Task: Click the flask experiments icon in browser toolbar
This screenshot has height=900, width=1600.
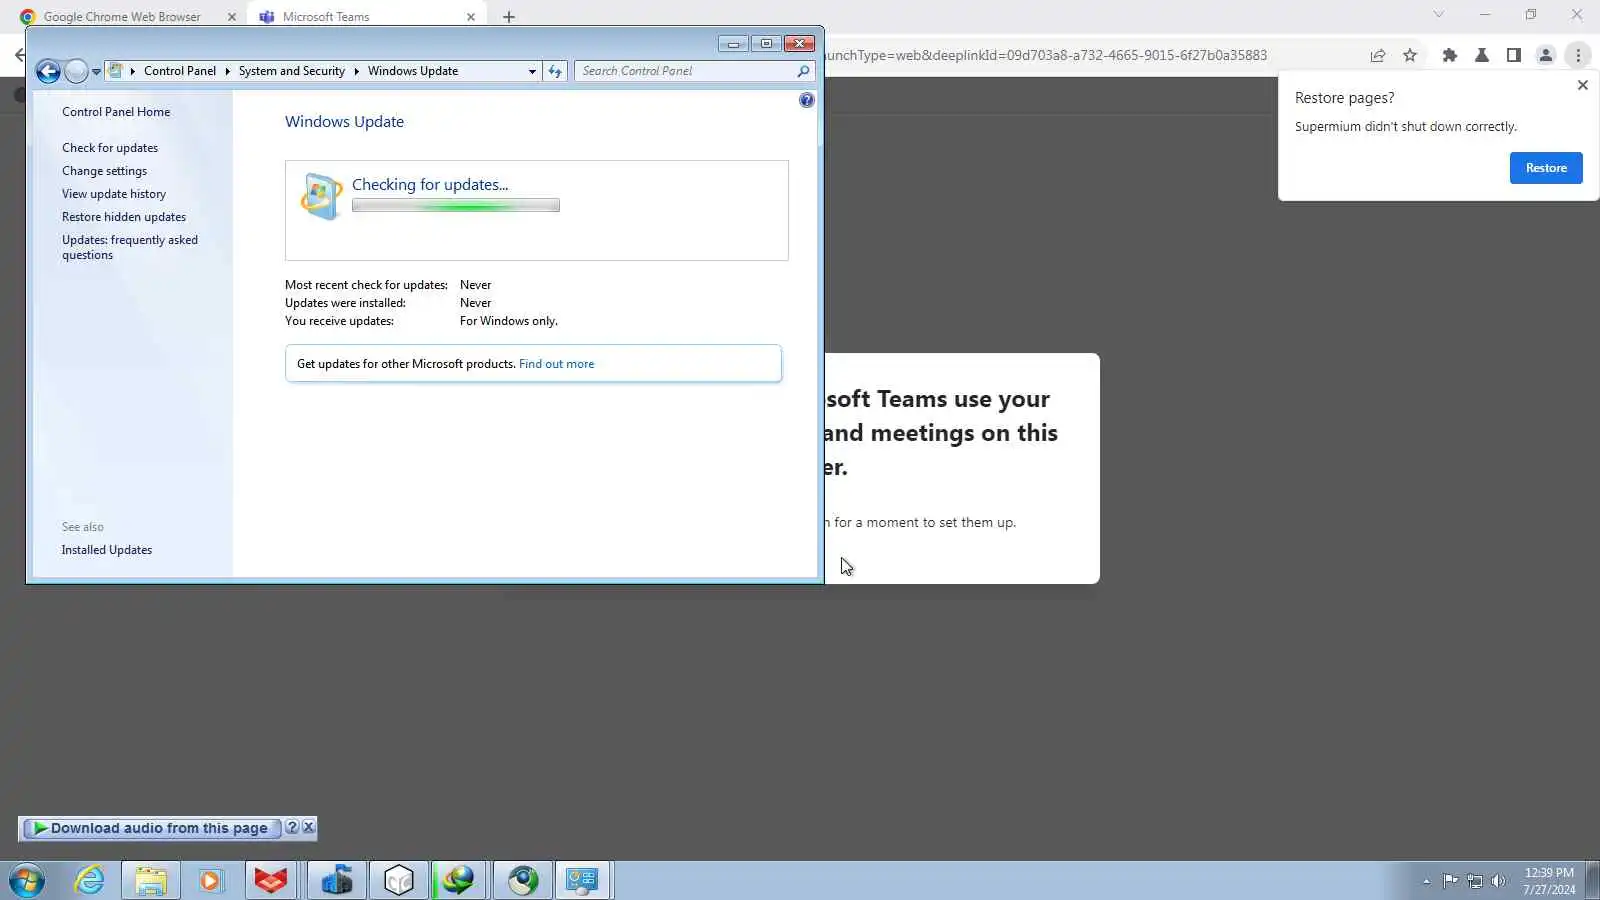Action: [1482, 56]
